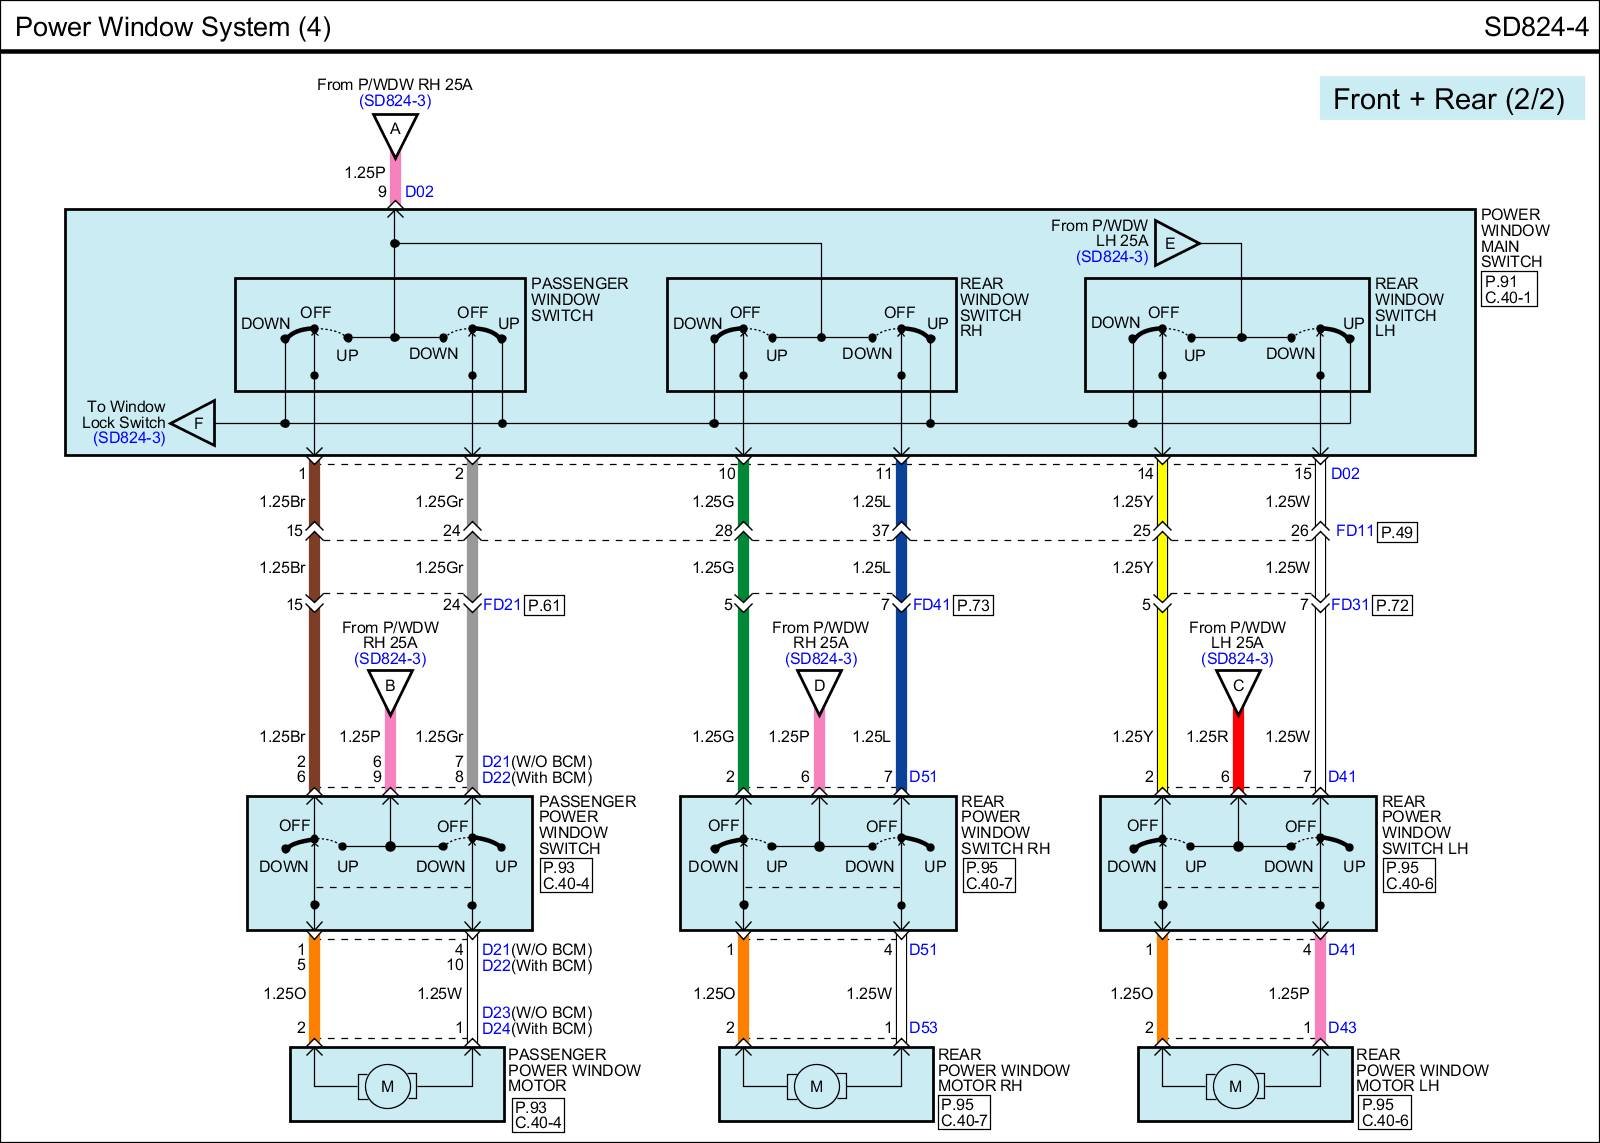
Task: Click the passenger power window motor symbol
Action: click(x=387, y=1086)
